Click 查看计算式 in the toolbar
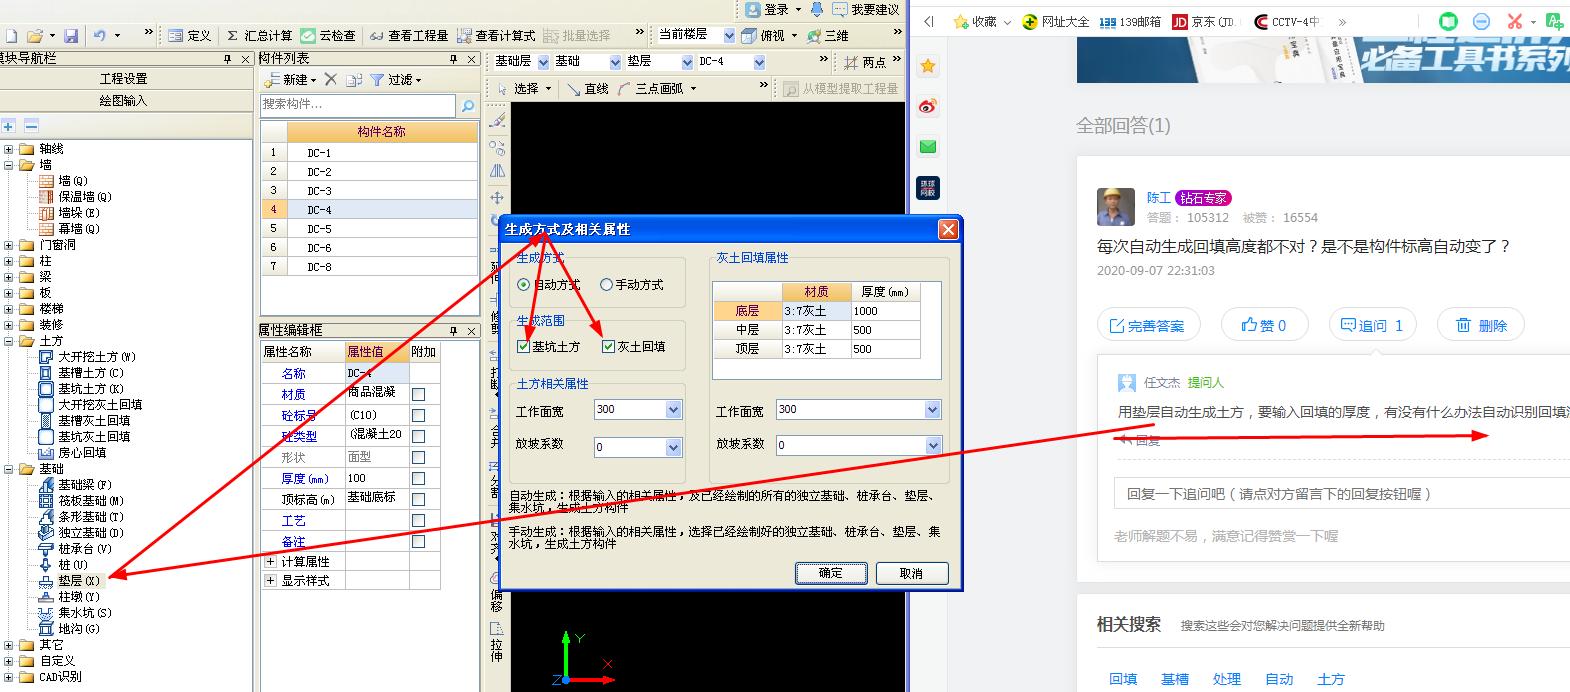 (496, 35)
